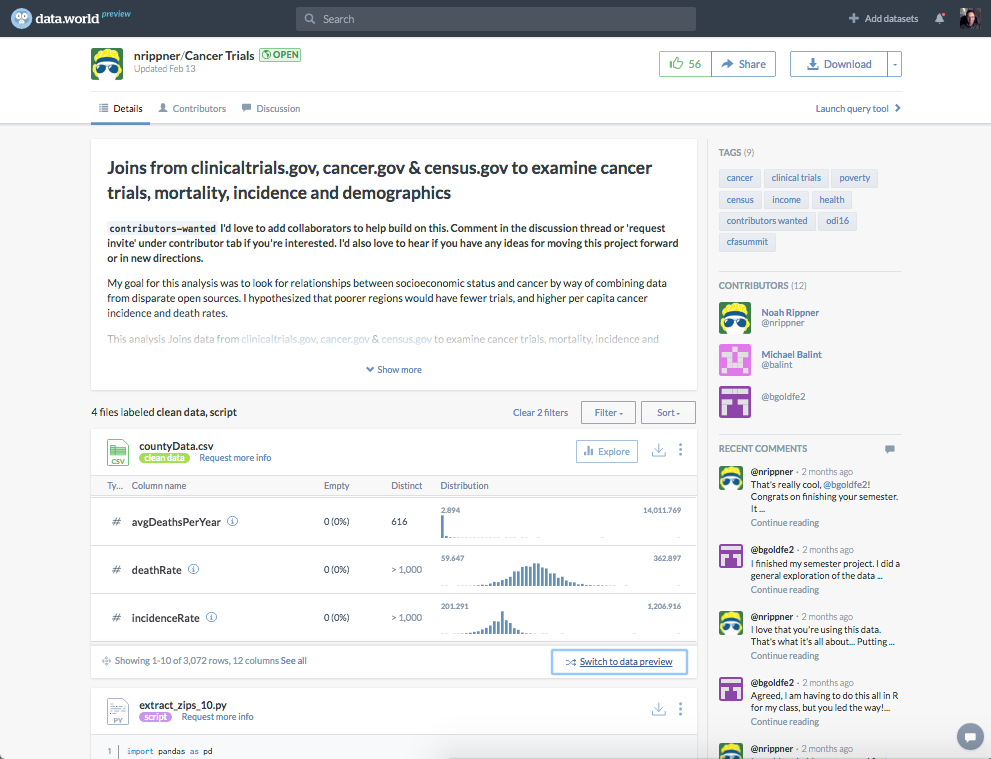Click the countyData.csv file type icon

click(118, 452)
